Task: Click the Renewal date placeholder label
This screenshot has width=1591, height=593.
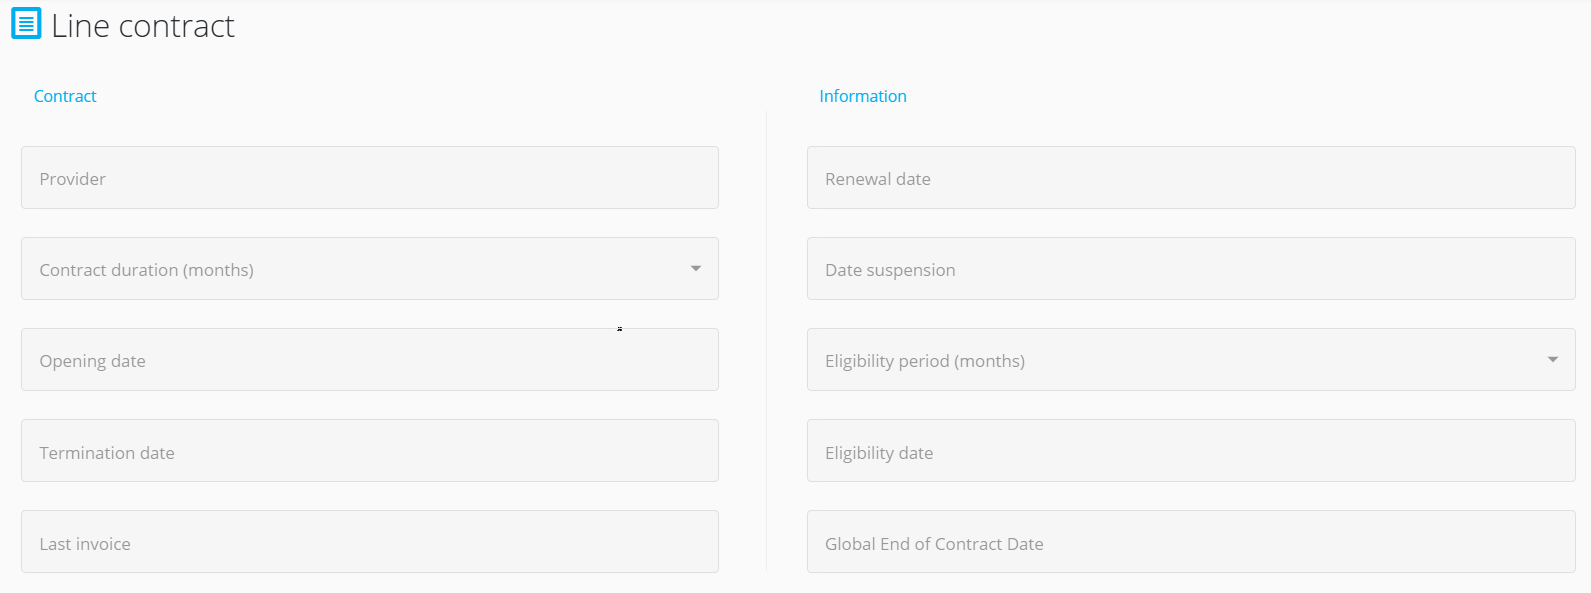Action: [878, 179]
